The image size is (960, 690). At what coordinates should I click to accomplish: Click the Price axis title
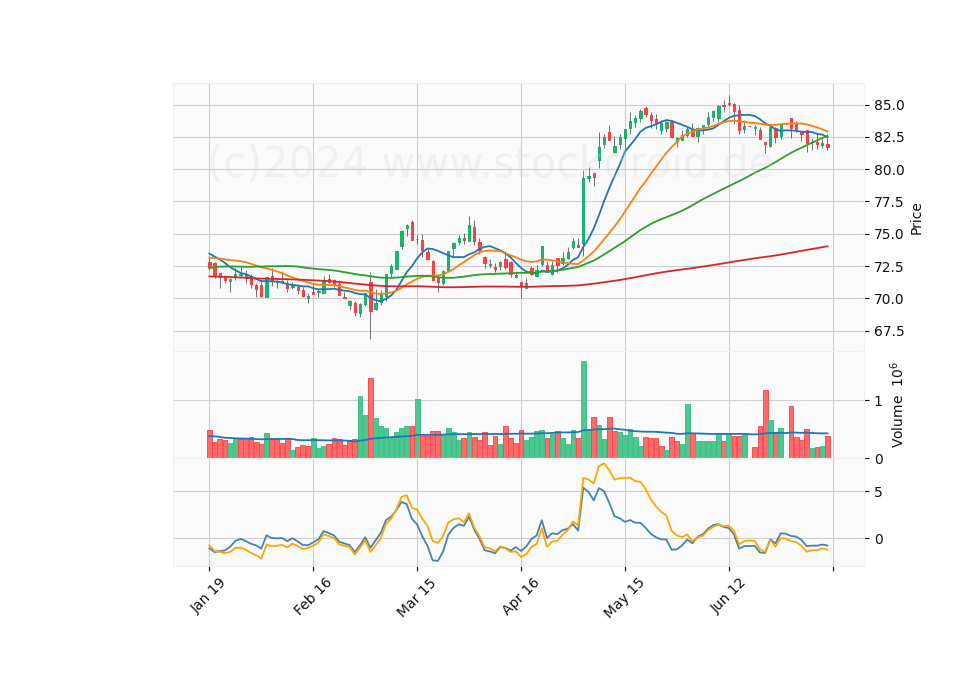916,219
